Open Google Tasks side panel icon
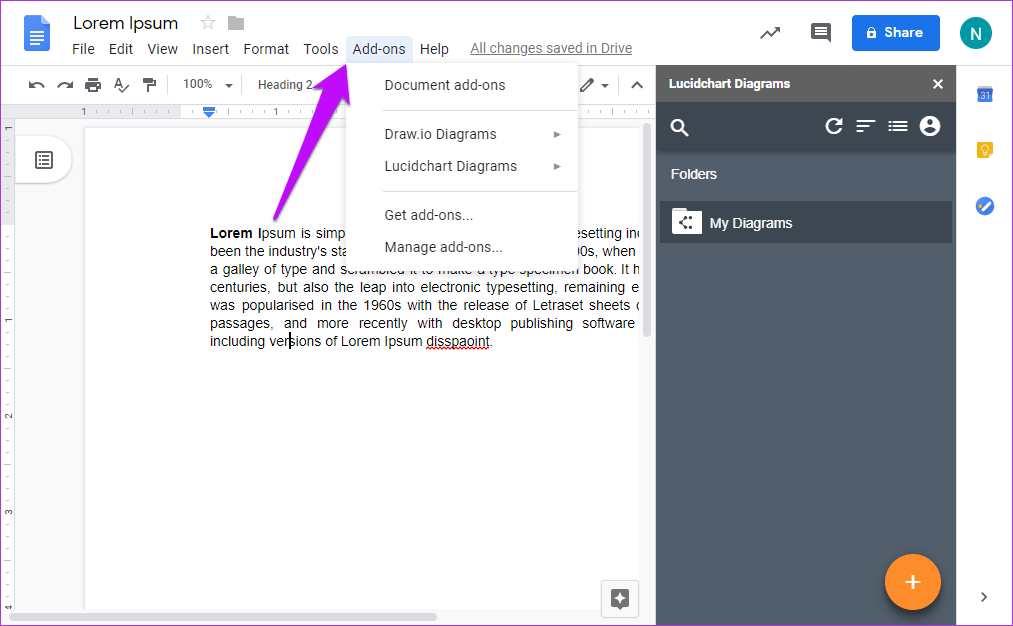This screenshot has width=1013, height=626. (x=985, y=206)
